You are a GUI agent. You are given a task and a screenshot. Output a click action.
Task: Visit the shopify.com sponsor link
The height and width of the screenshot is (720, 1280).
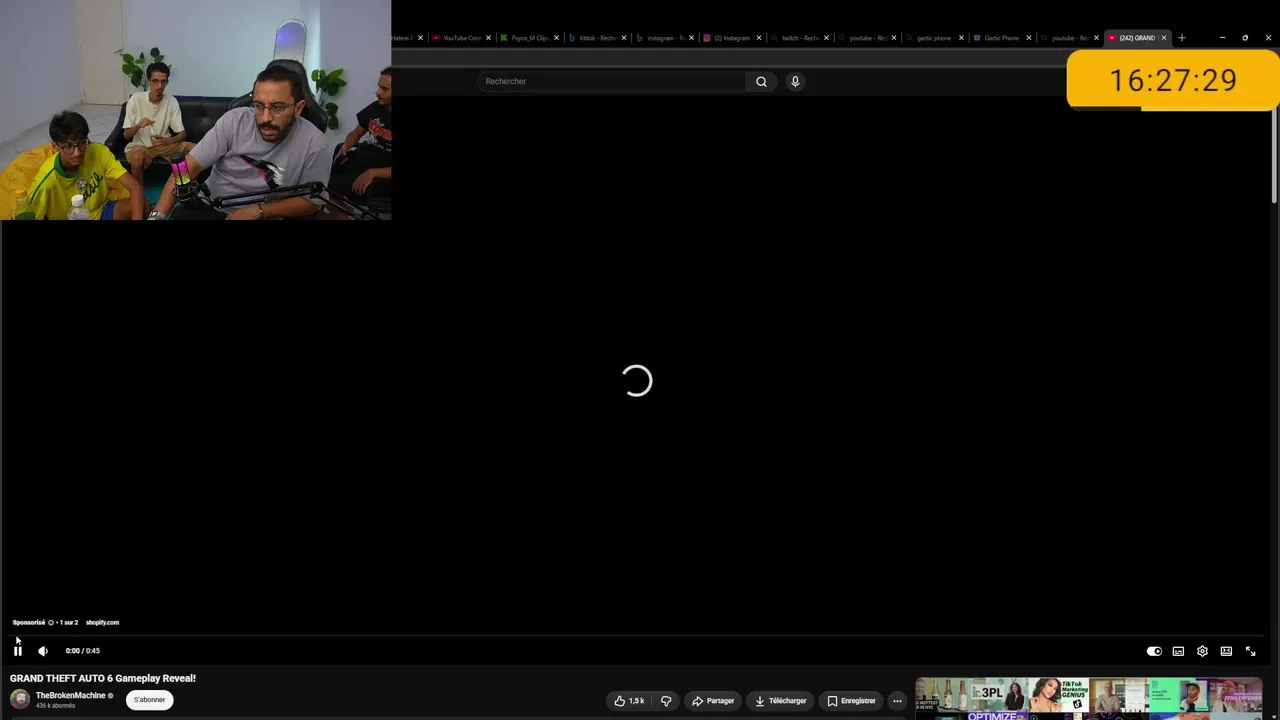pyautogui.click(x=102, y=622)
